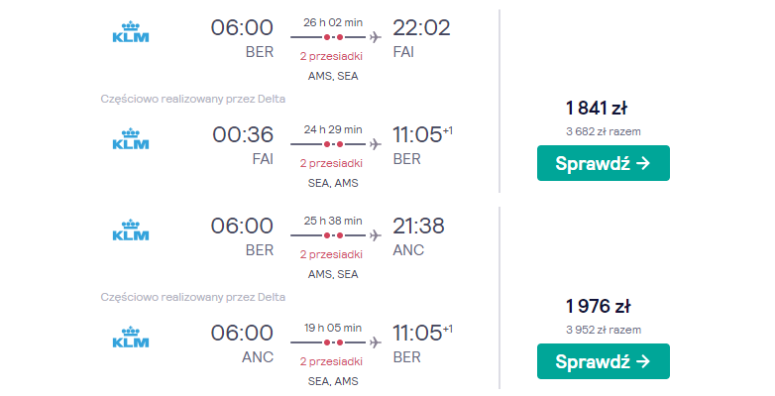Click the plane icon on the 24 h 29 min route
775x396 pixels.
coord(375,144)
